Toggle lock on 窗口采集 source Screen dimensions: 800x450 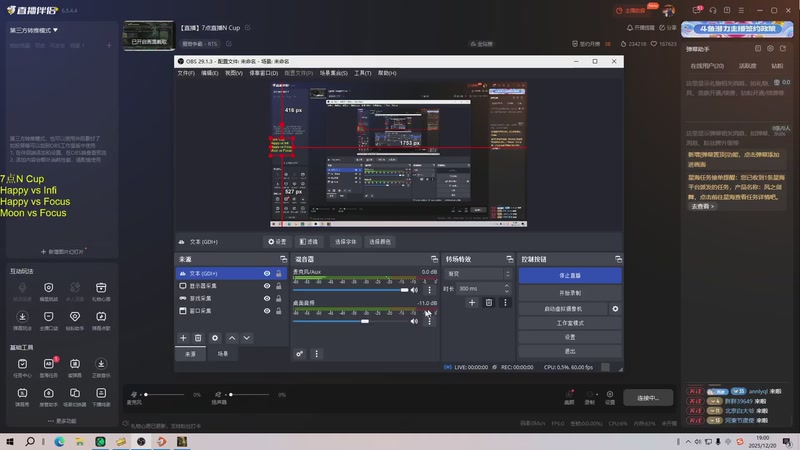(279, 311)
